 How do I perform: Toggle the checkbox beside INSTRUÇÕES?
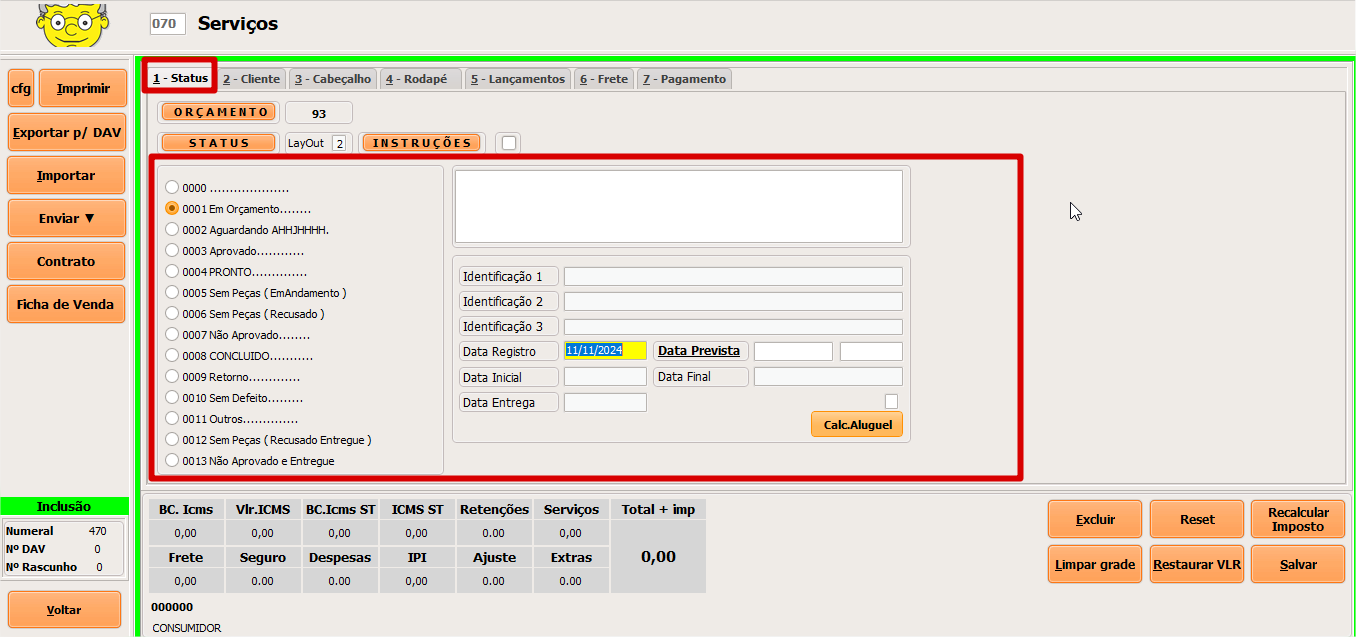click(x=509, y=143)
